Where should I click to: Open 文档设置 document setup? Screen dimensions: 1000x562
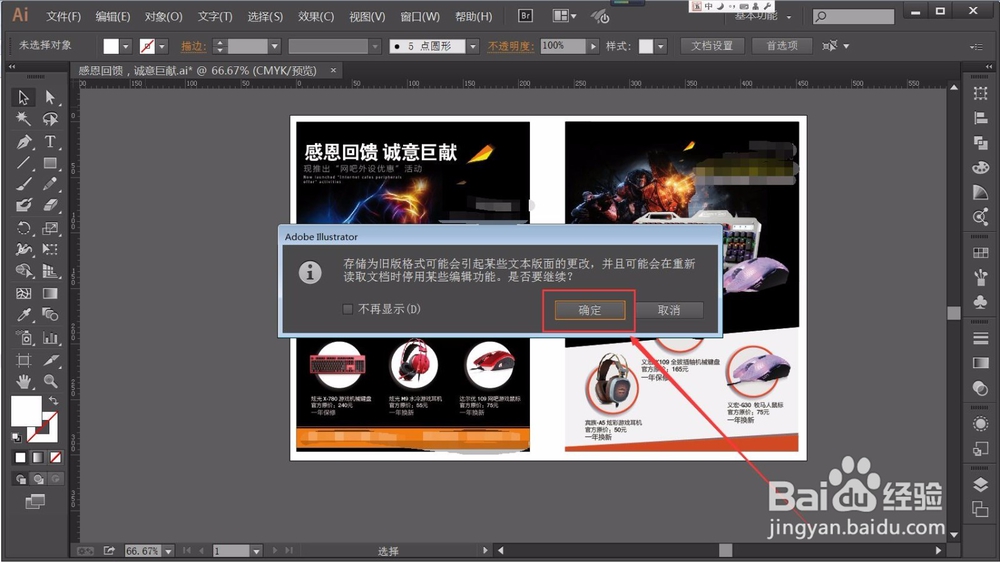(x=712, y=46)
